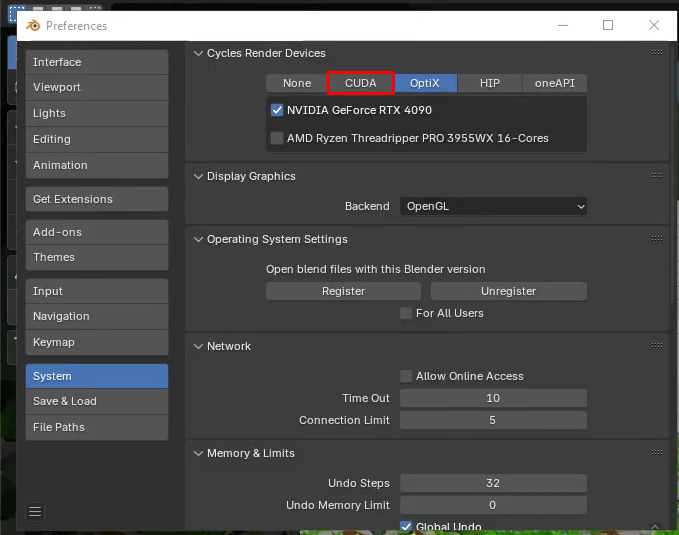
Task: Collapse the Memory & Limits panel
Action: click(x=198, y=453)
